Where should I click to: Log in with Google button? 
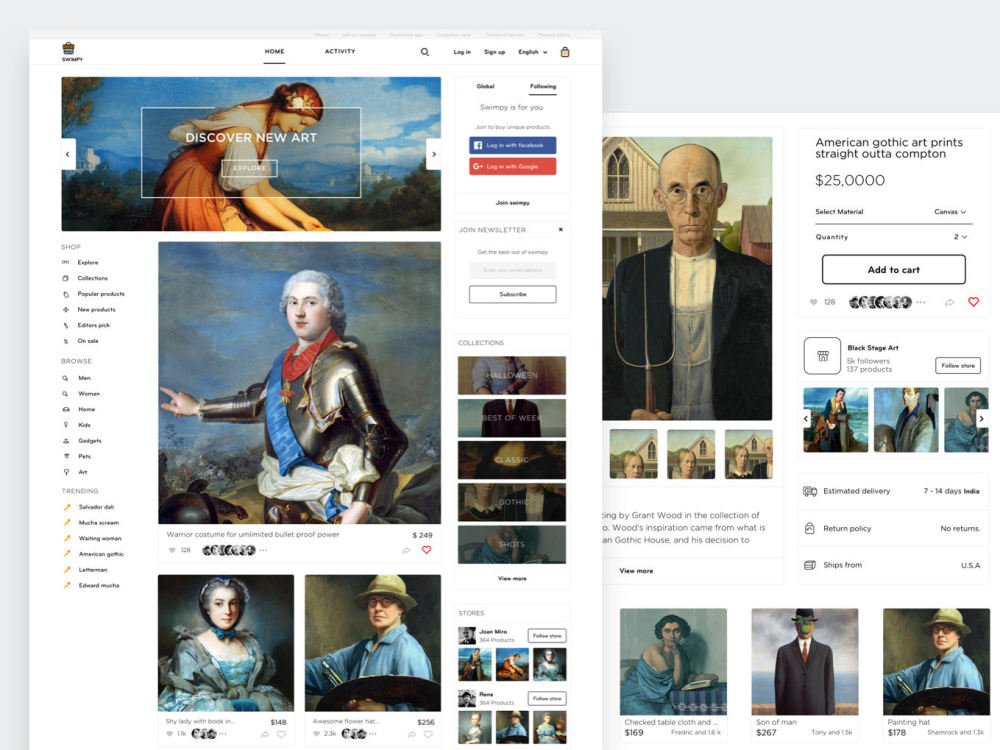click(x=513, y=166)
